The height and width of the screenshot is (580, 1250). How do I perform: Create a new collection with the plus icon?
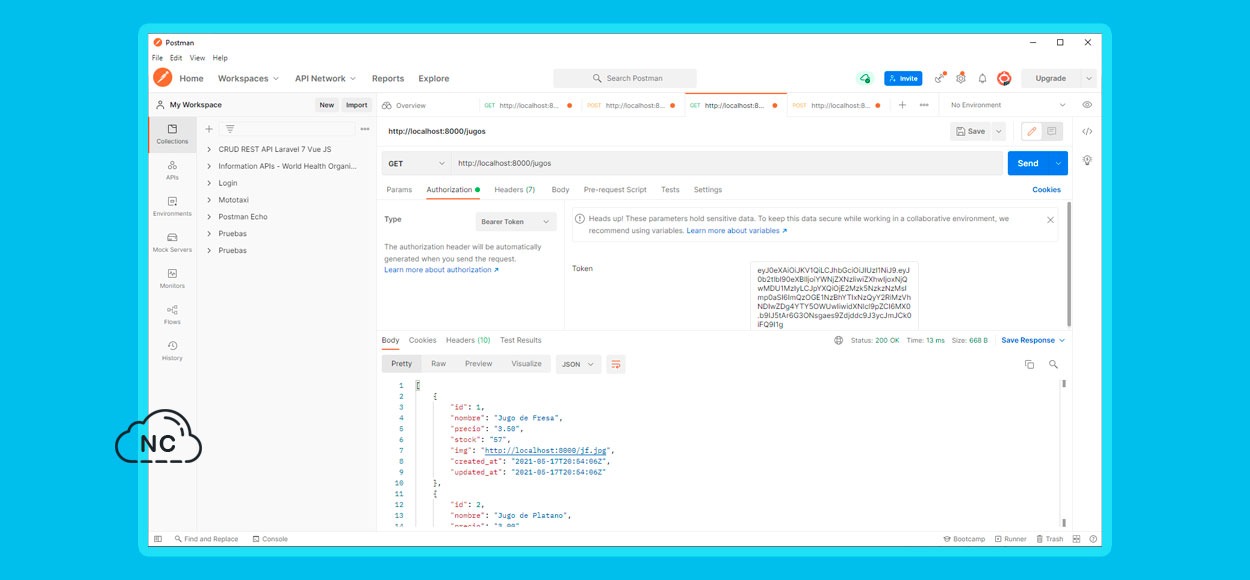[209, 129]
